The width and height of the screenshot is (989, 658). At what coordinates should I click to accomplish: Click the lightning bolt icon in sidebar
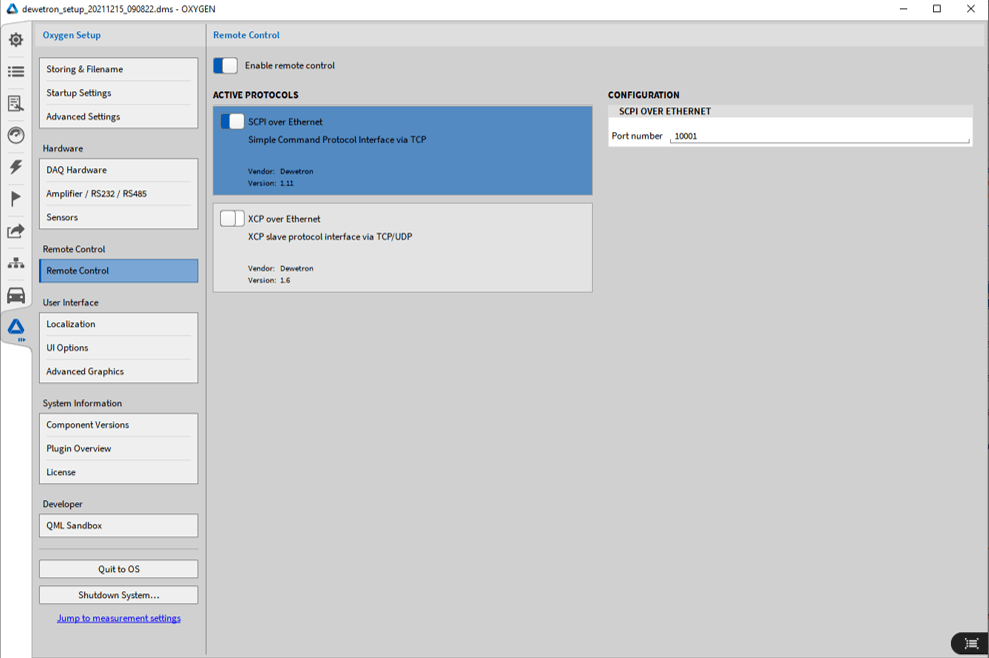[x=16, y=167]
